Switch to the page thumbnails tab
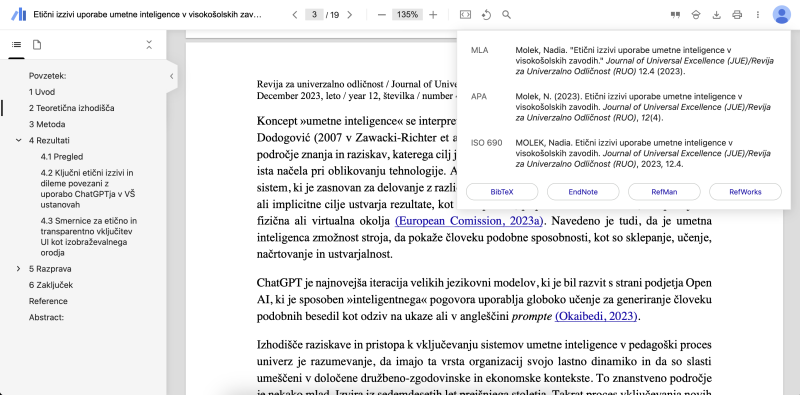 (37, 45)
